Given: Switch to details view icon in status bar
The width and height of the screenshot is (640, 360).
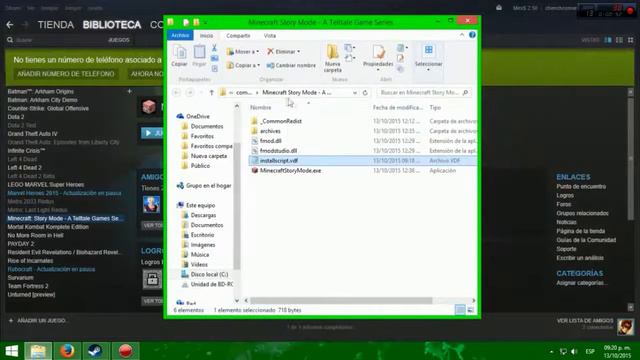Looking at the screenshot, I should coord(460,310).
